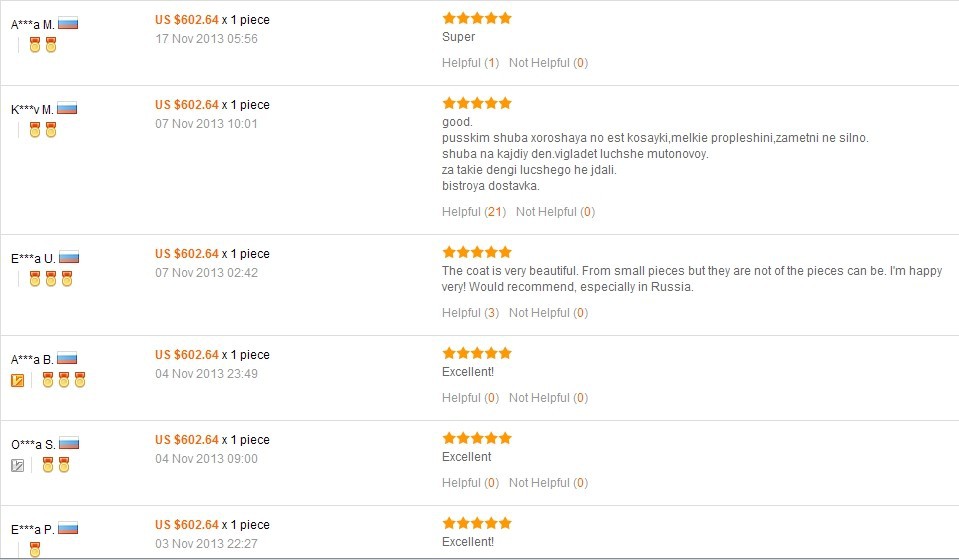
Task: Click the gray member badge under O***a S.
Action: tap(18, 465)
